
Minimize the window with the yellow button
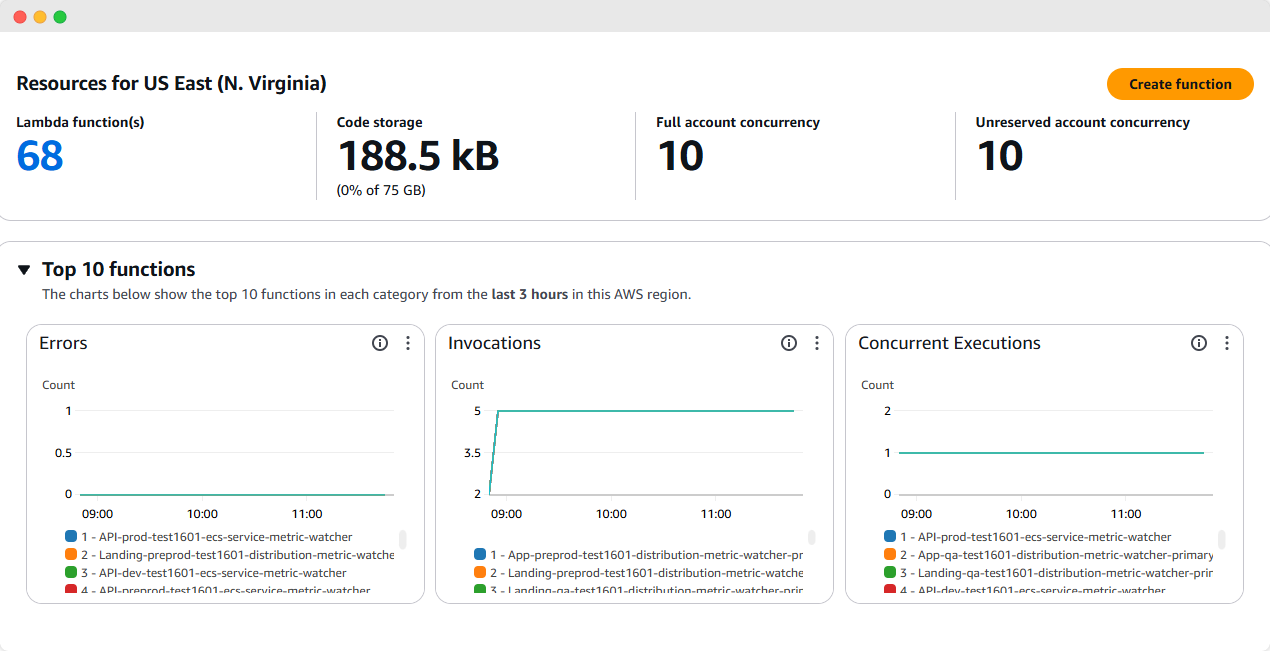[x=40, y=17]
